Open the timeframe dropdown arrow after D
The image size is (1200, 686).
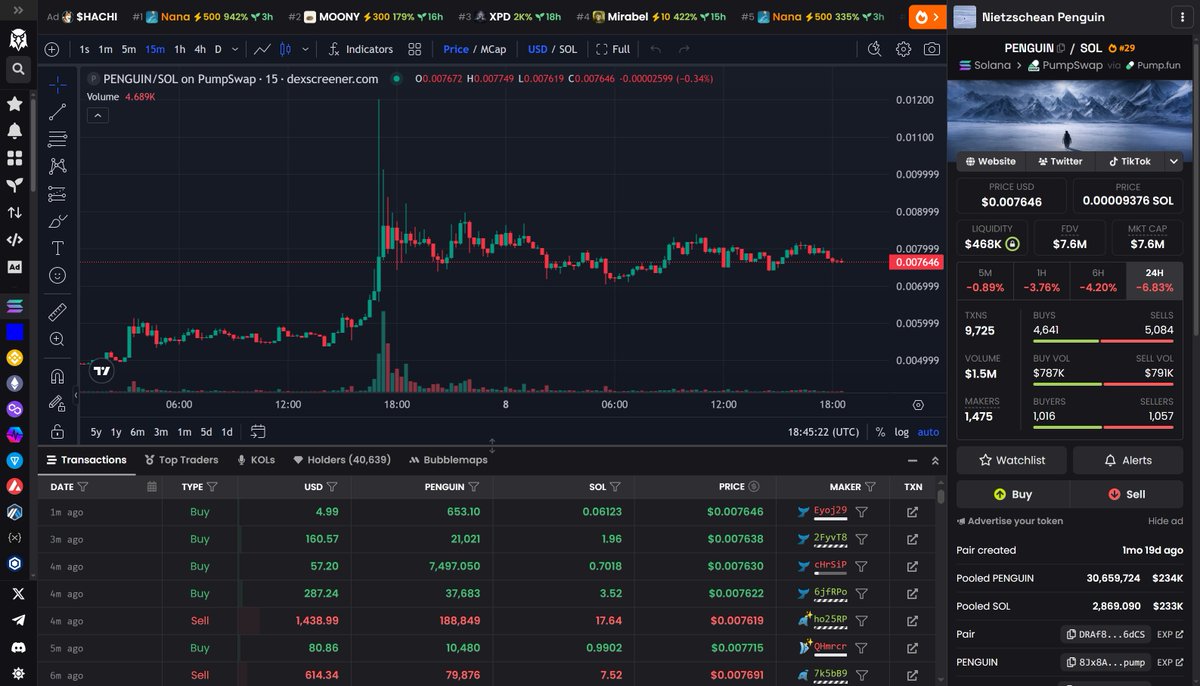click(x=235, y=49)
